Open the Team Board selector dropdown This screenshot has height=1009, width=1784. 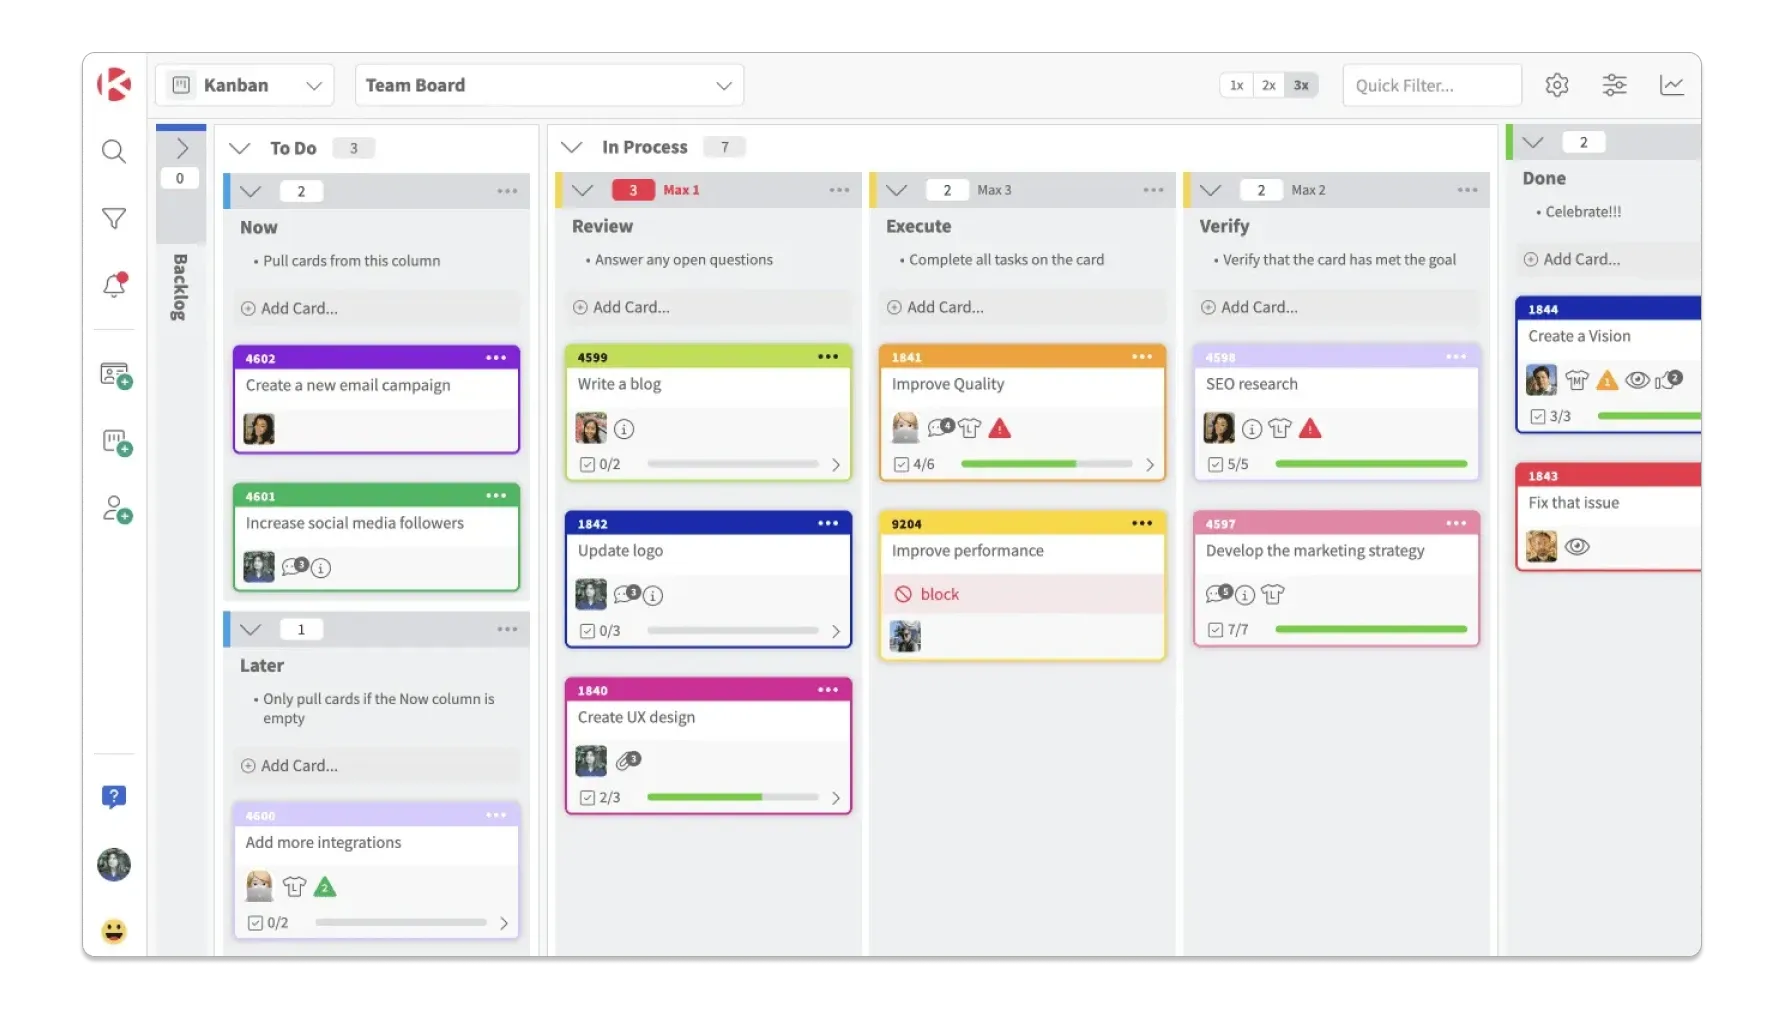coord(549,85)
